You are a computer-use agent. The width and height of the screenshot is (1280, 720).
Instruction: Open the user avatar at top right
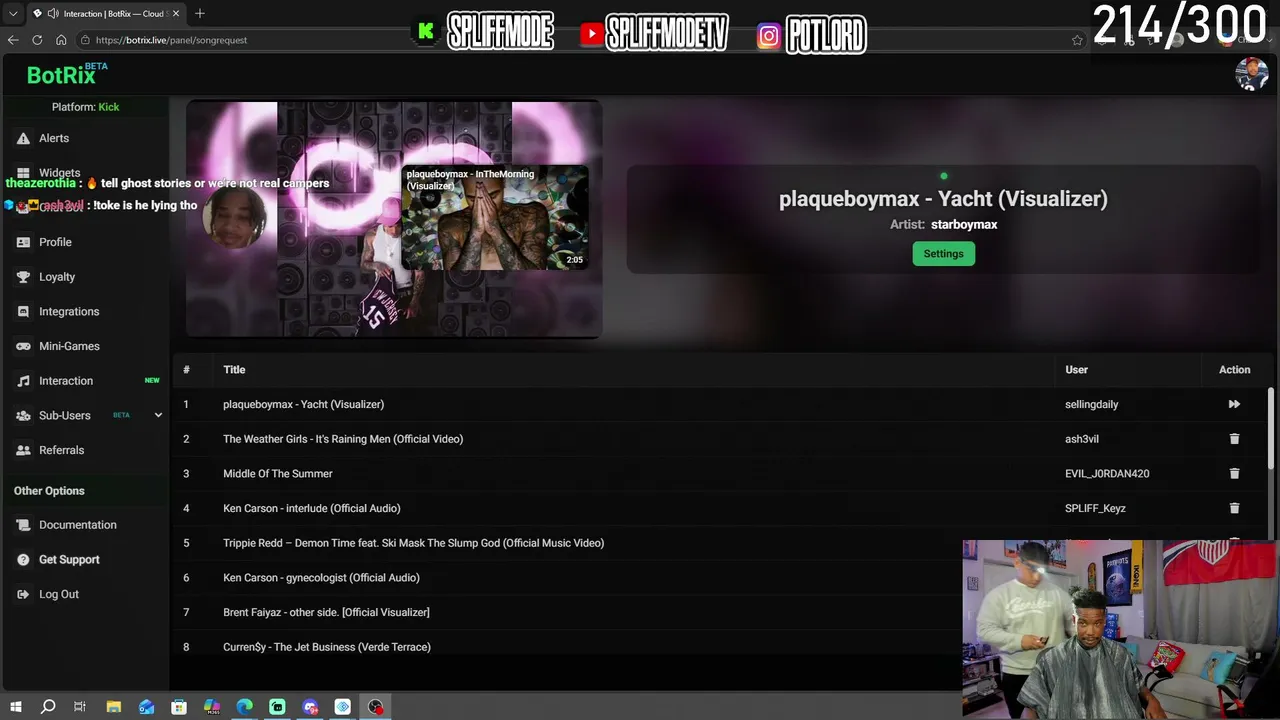(1251, 74)
